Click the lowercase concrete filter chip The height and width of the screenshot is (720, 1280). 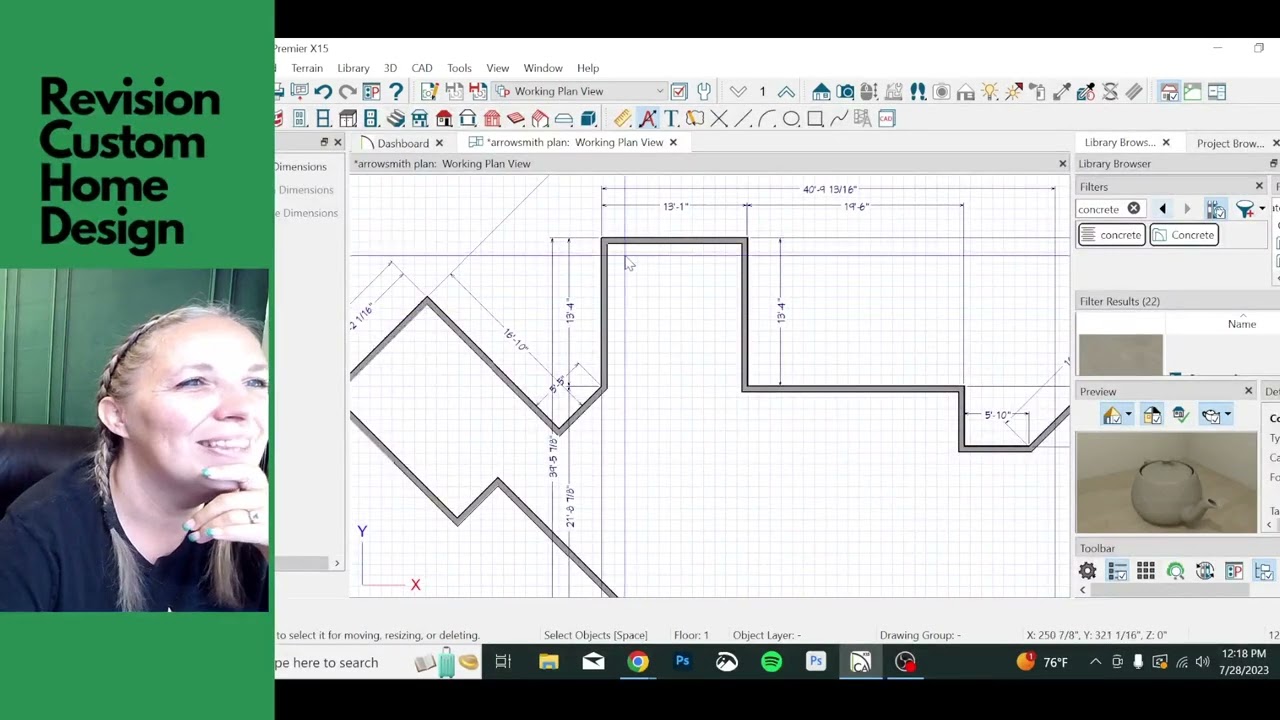coord(1111,235)
